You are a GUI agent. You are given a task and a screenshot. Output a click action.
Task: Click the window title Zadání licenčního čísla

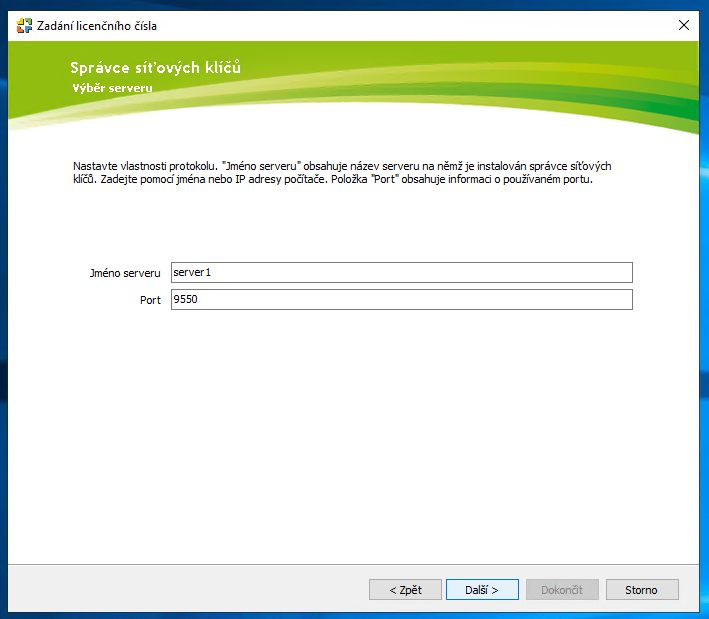(x=98, y=25)
